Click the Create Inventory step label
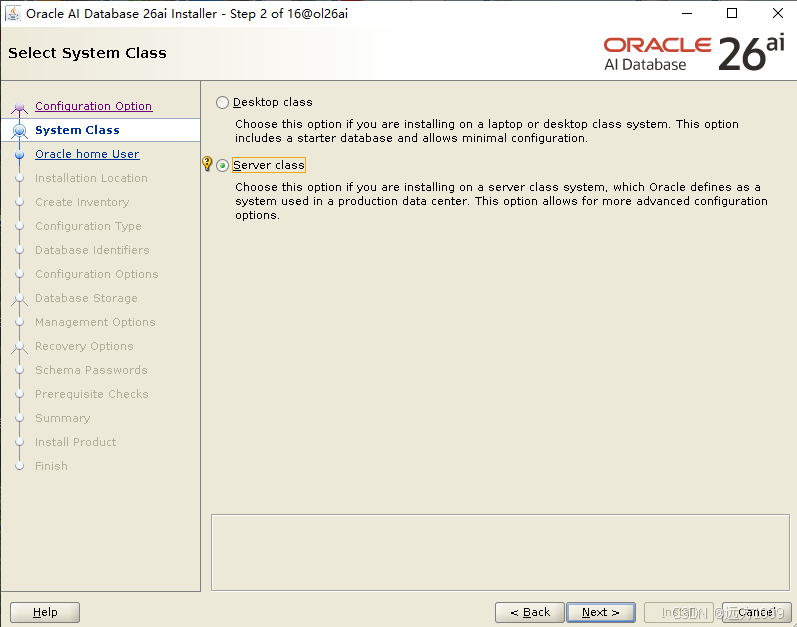The width and height of the screenshot is (797, 627). coord(82,202)
